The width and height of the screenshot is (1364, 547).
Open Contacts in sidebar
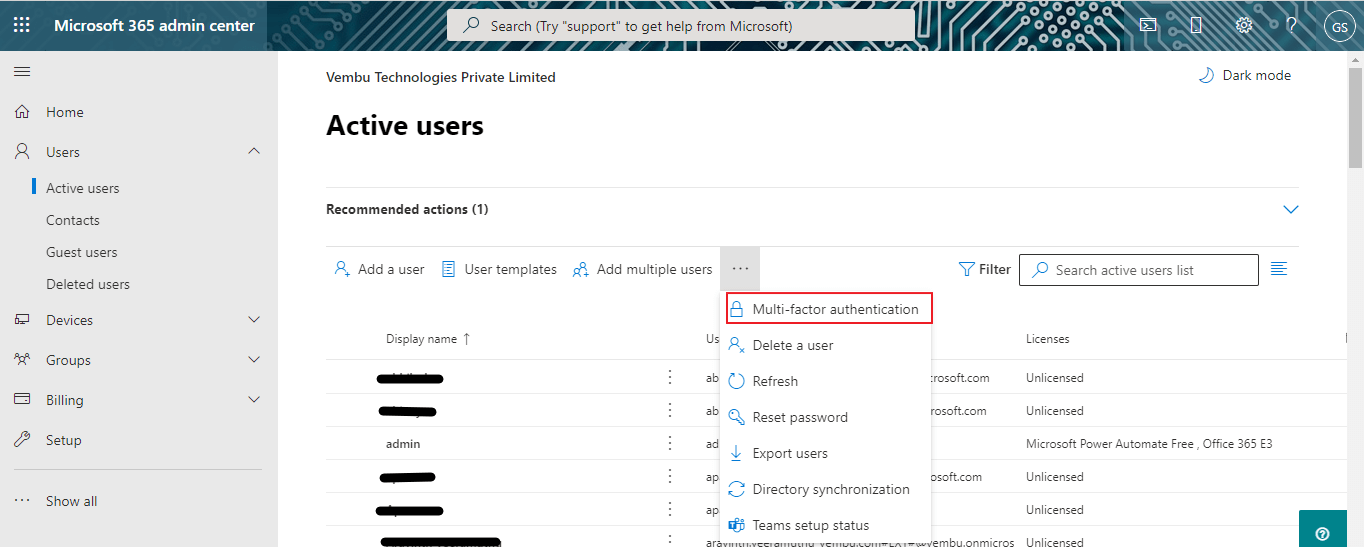73,220
